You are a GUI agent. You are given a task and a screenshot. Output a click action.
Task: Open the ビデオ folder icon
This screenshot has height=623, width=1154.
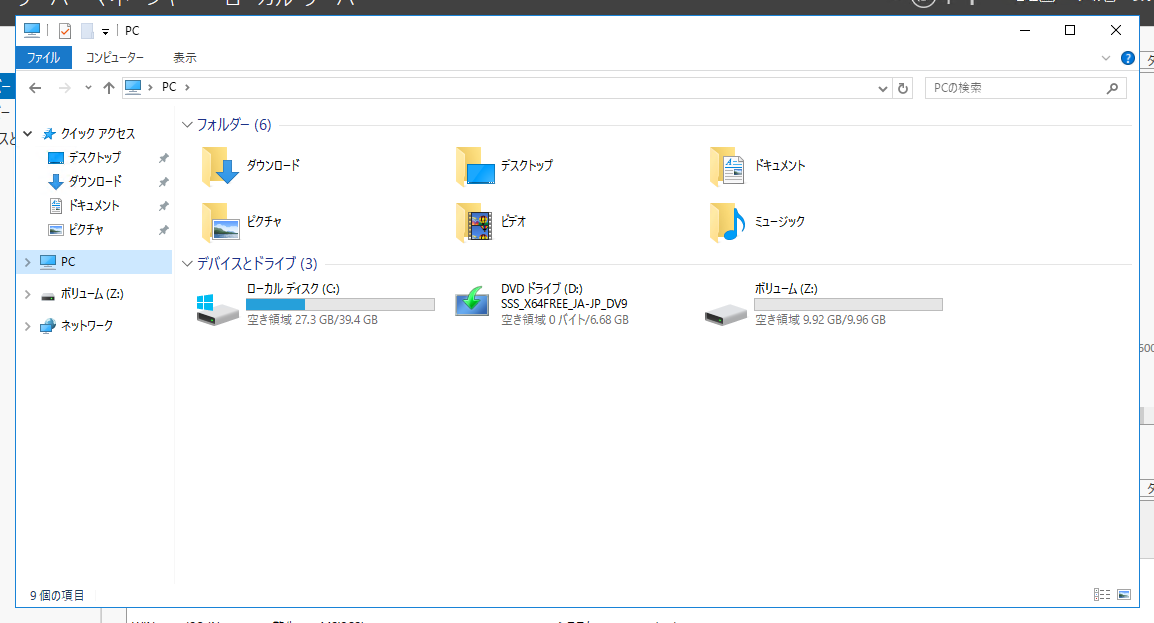click(475, 222)
